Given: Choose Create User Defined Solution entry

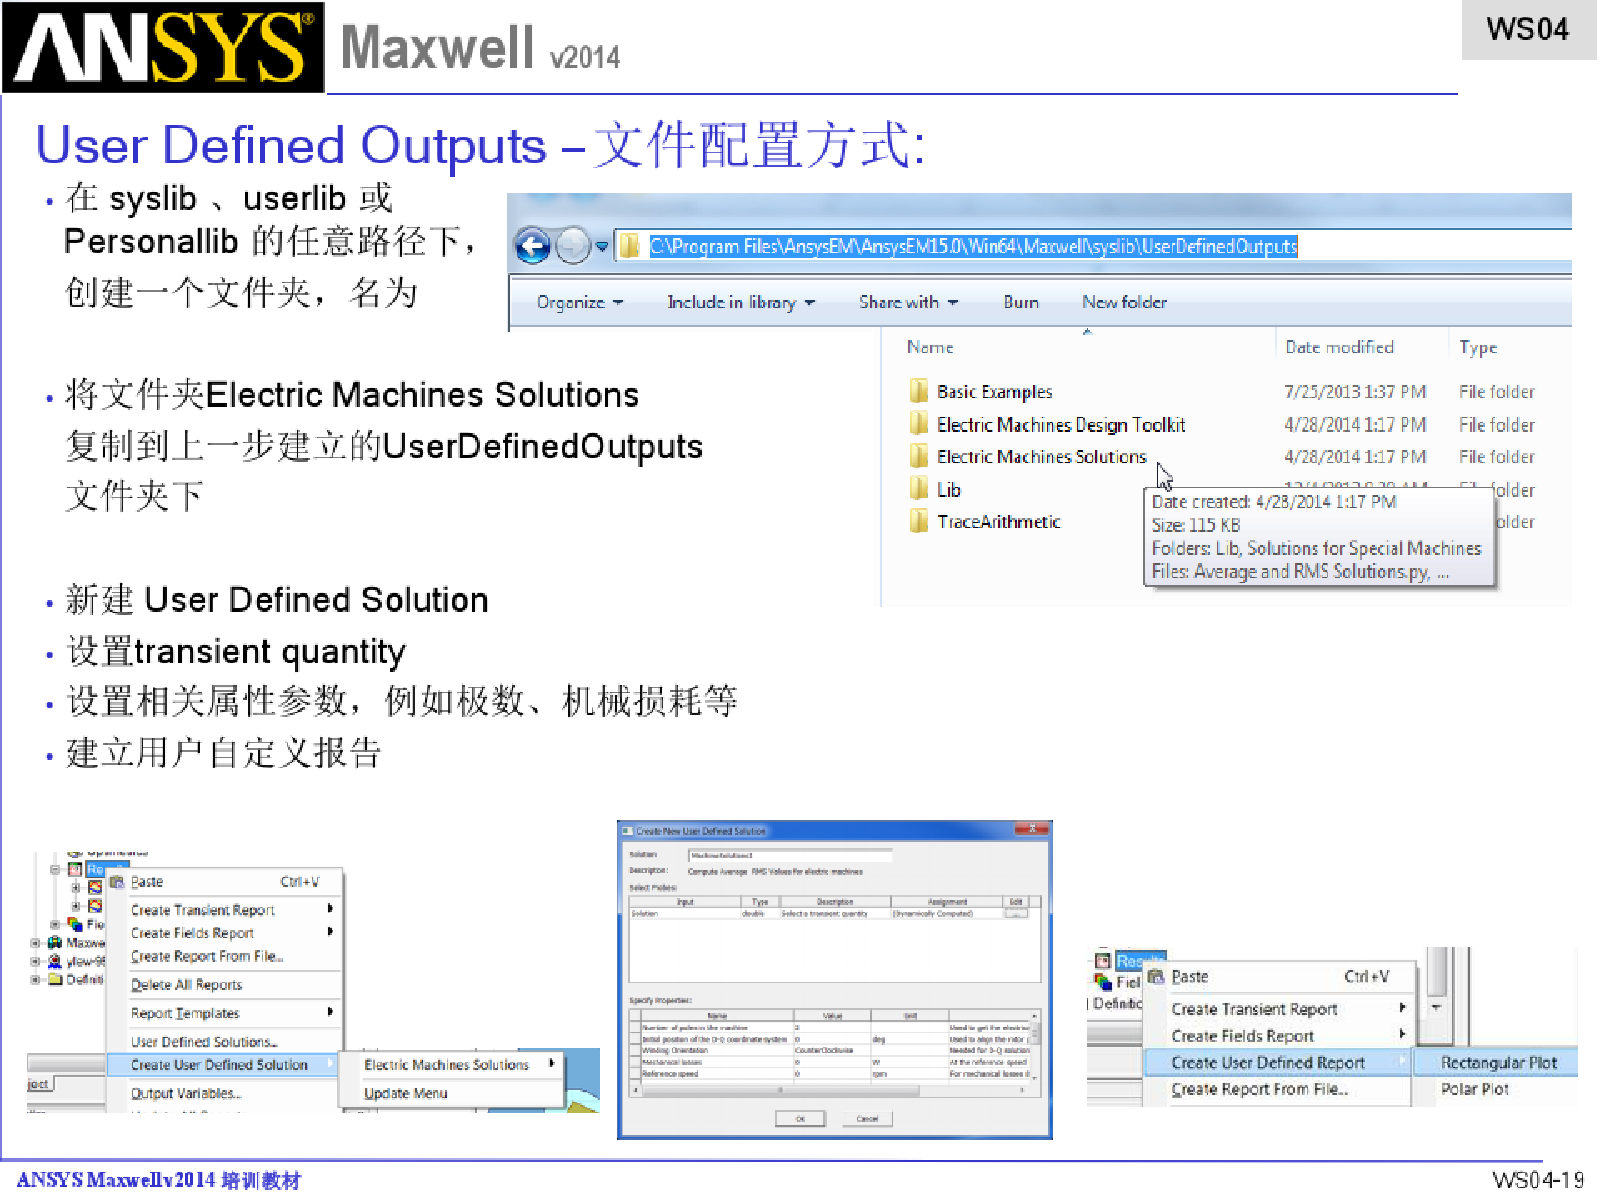Looking at the screenshot, I should click(221, 1065).
